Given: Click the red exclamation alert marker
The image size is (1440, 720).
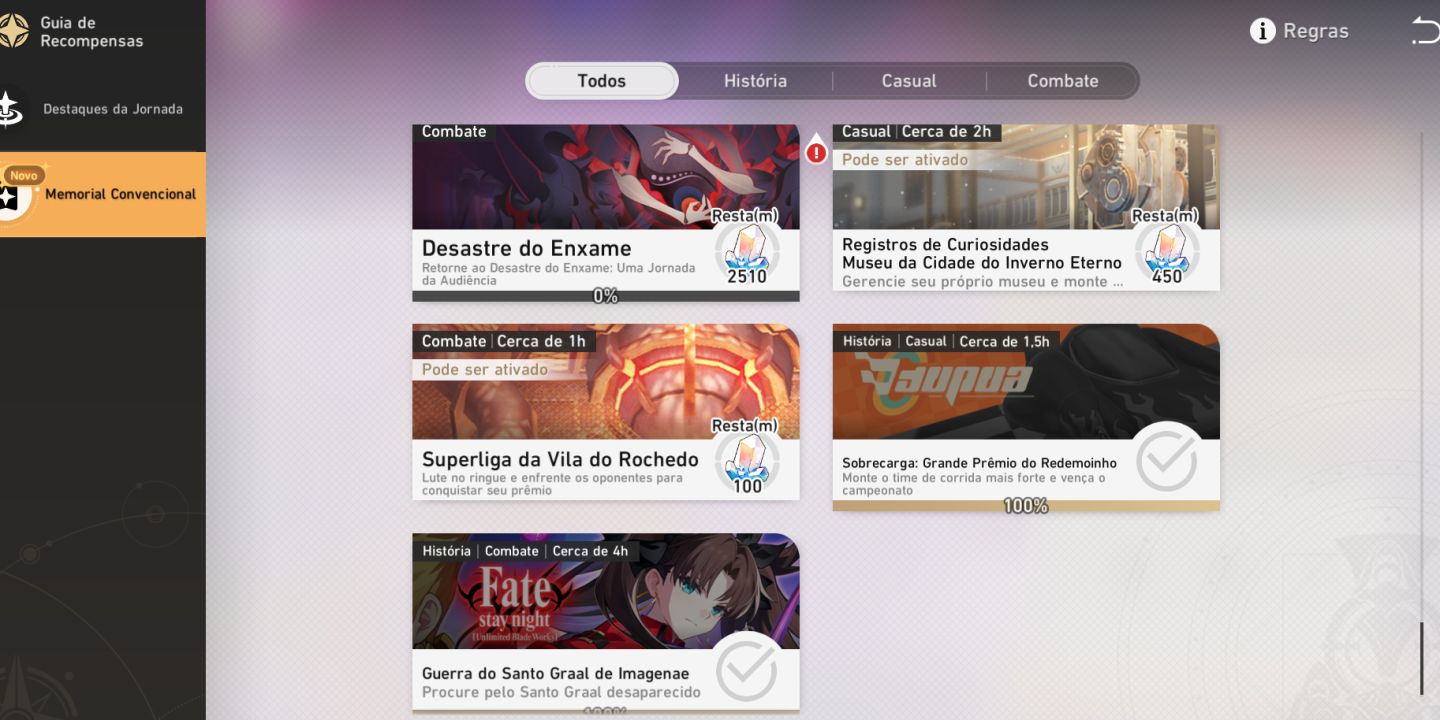Looking at the screenshot, I should tap(817, 152).
